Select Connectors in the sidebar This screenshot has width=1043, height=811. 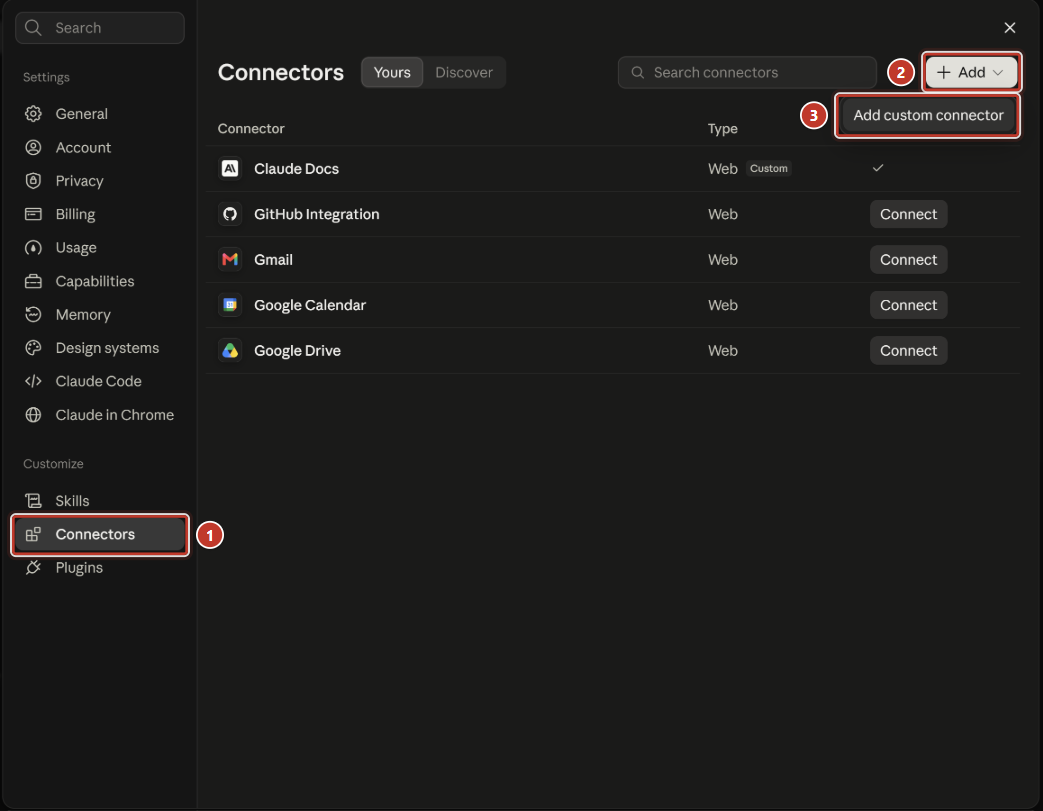click(x=100, y=534)
